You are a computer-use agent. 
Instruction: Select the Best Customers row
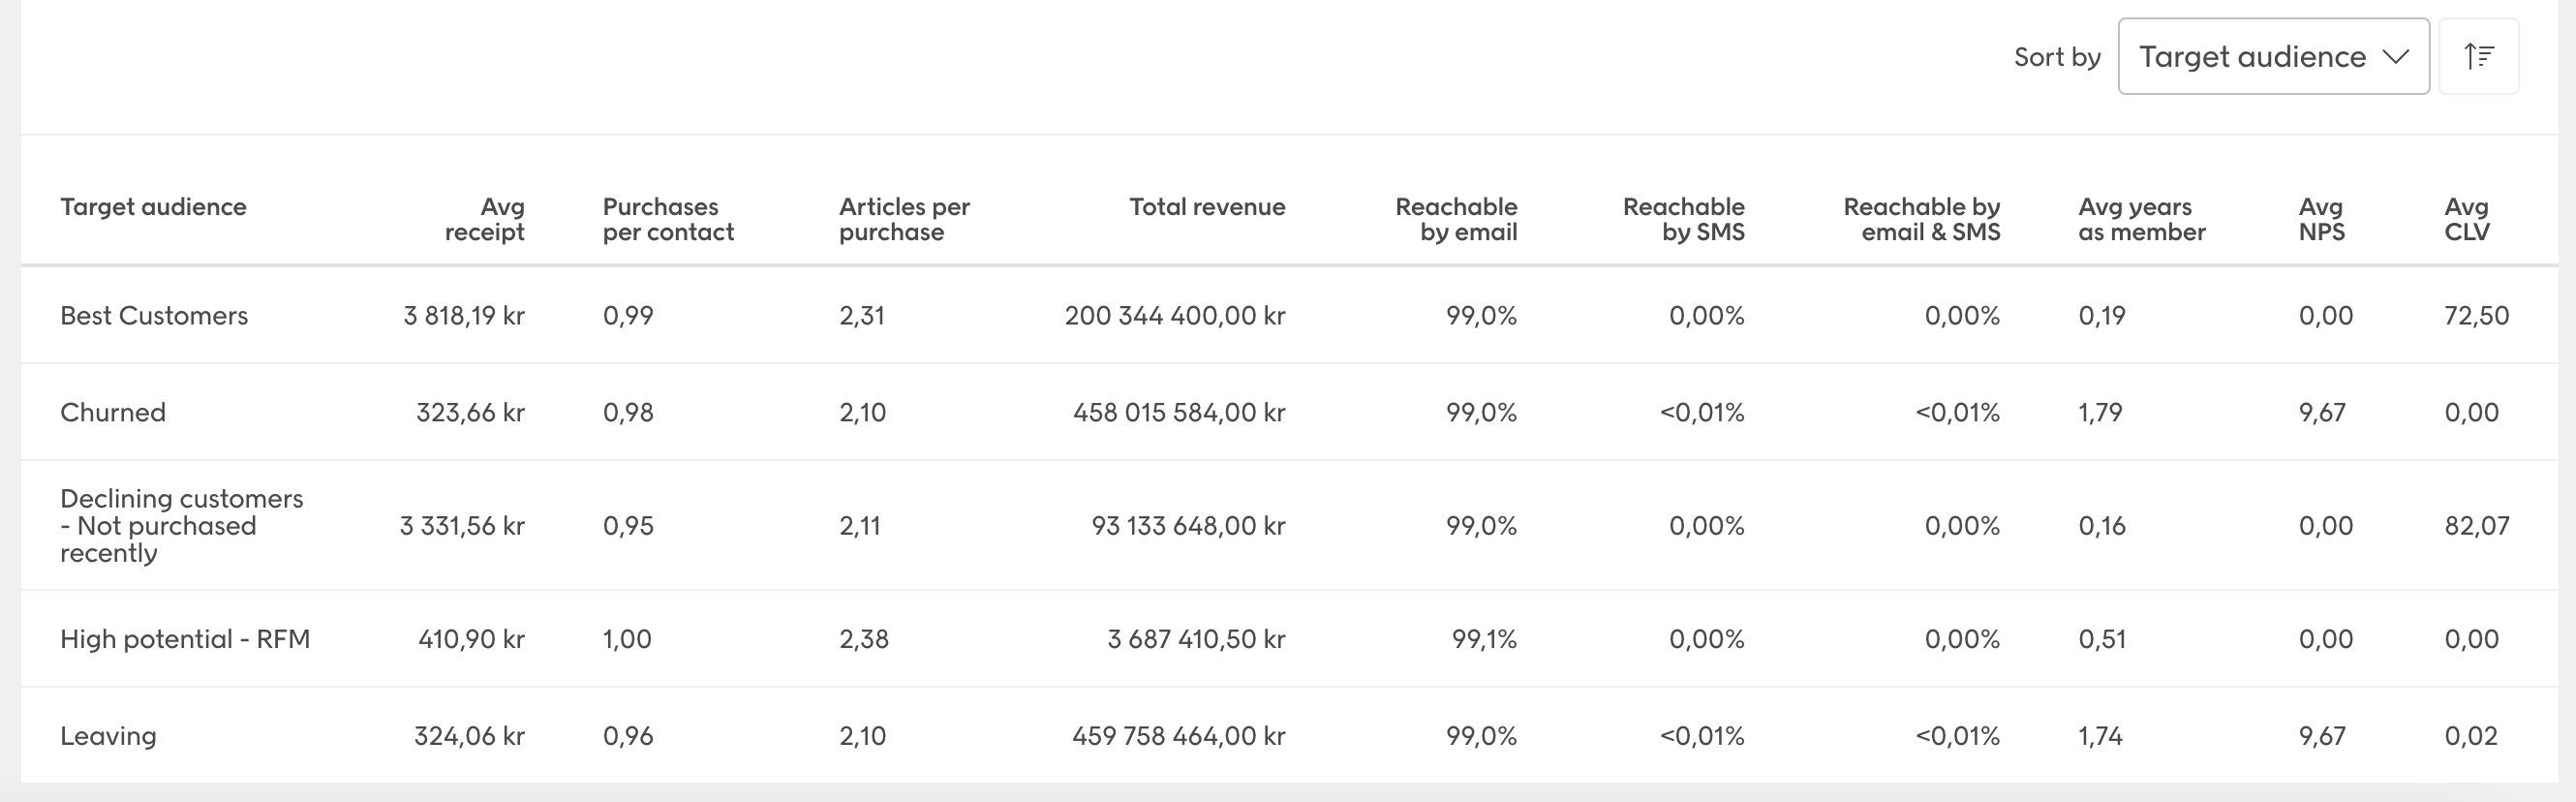[154, 316]
